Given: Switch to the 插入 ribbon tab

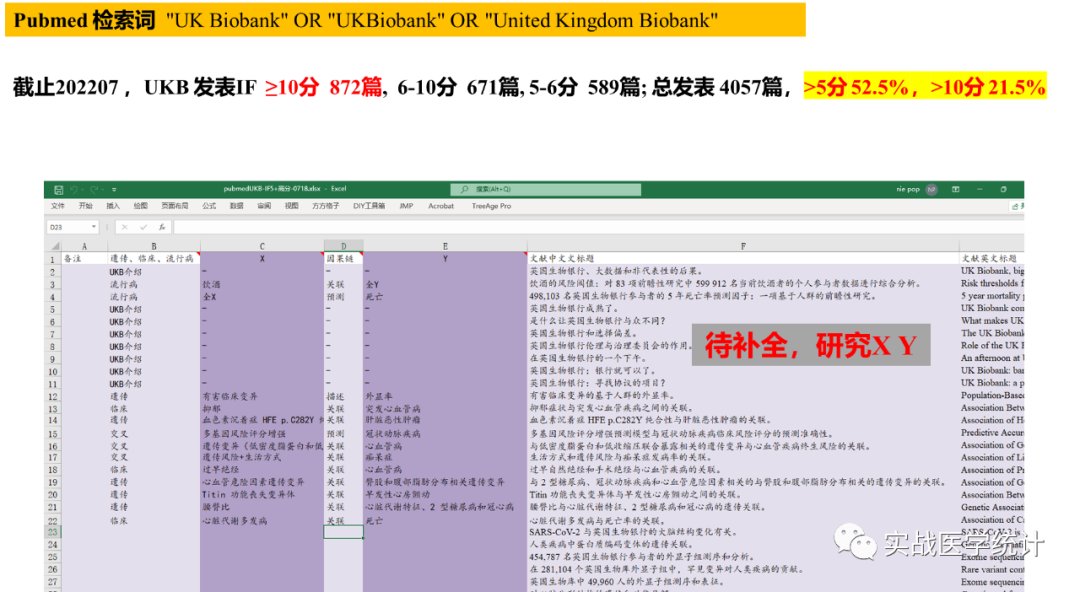Looking at the screenshot, I should 113,206.
